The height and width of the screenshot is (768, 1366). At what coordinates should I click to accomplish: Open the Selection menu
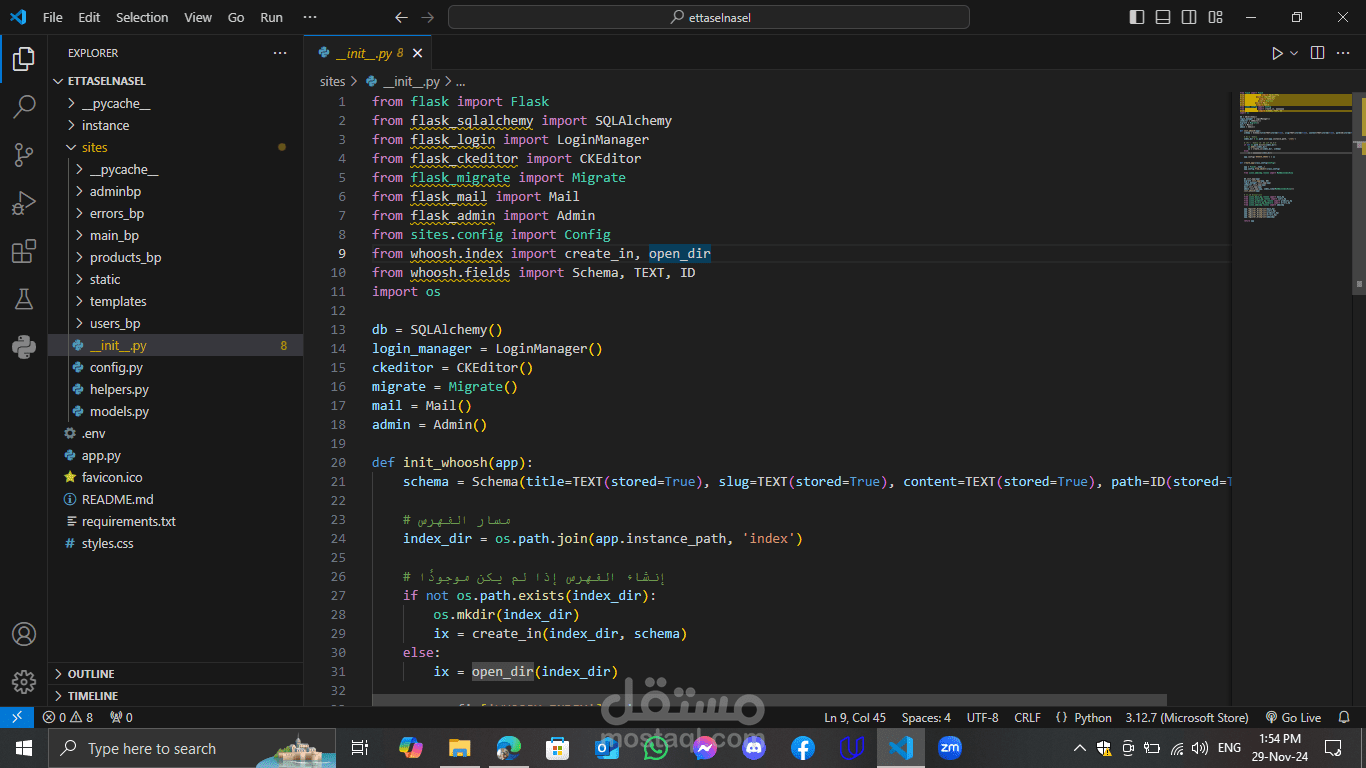[142, 17]
